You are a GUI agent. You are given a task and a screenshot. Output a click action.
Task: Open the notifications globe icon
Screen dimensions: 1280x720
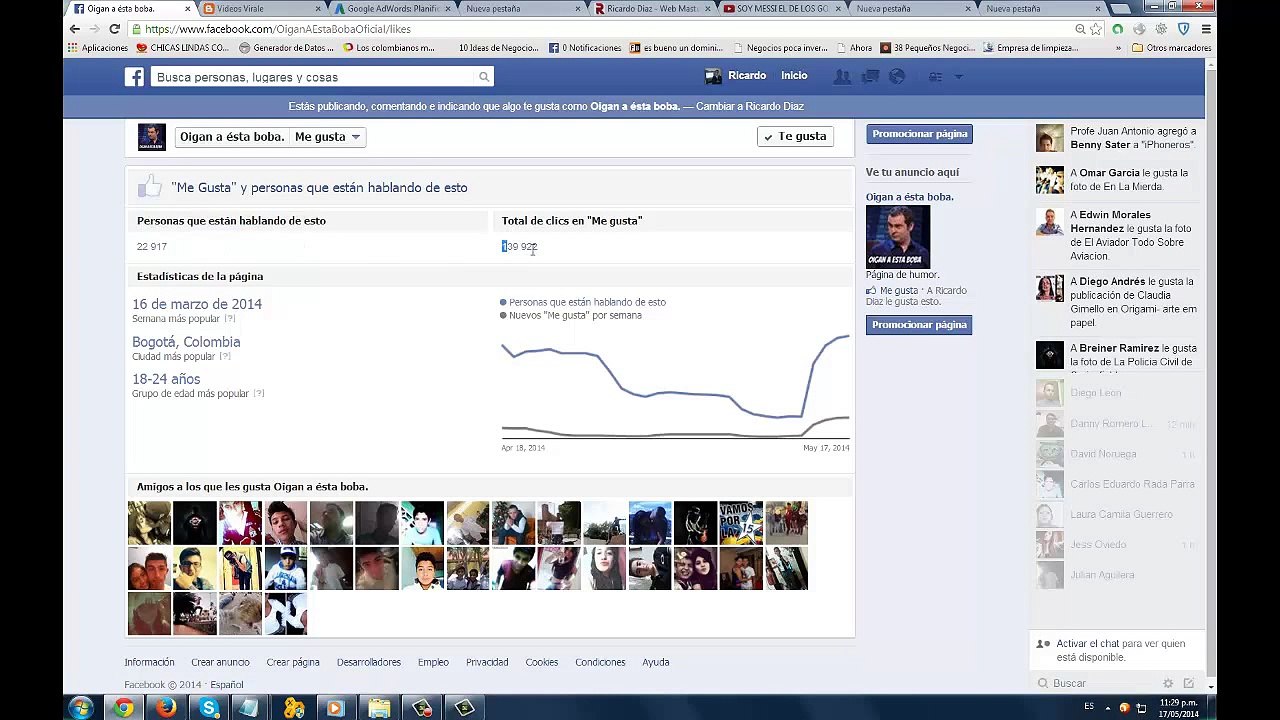(897, 77)
